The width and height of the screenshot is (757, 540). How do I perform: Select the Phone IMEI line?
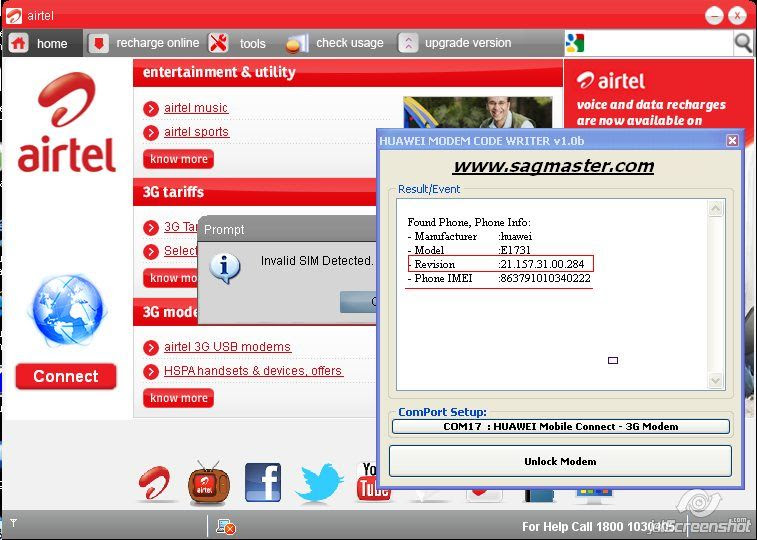(499, 278)
